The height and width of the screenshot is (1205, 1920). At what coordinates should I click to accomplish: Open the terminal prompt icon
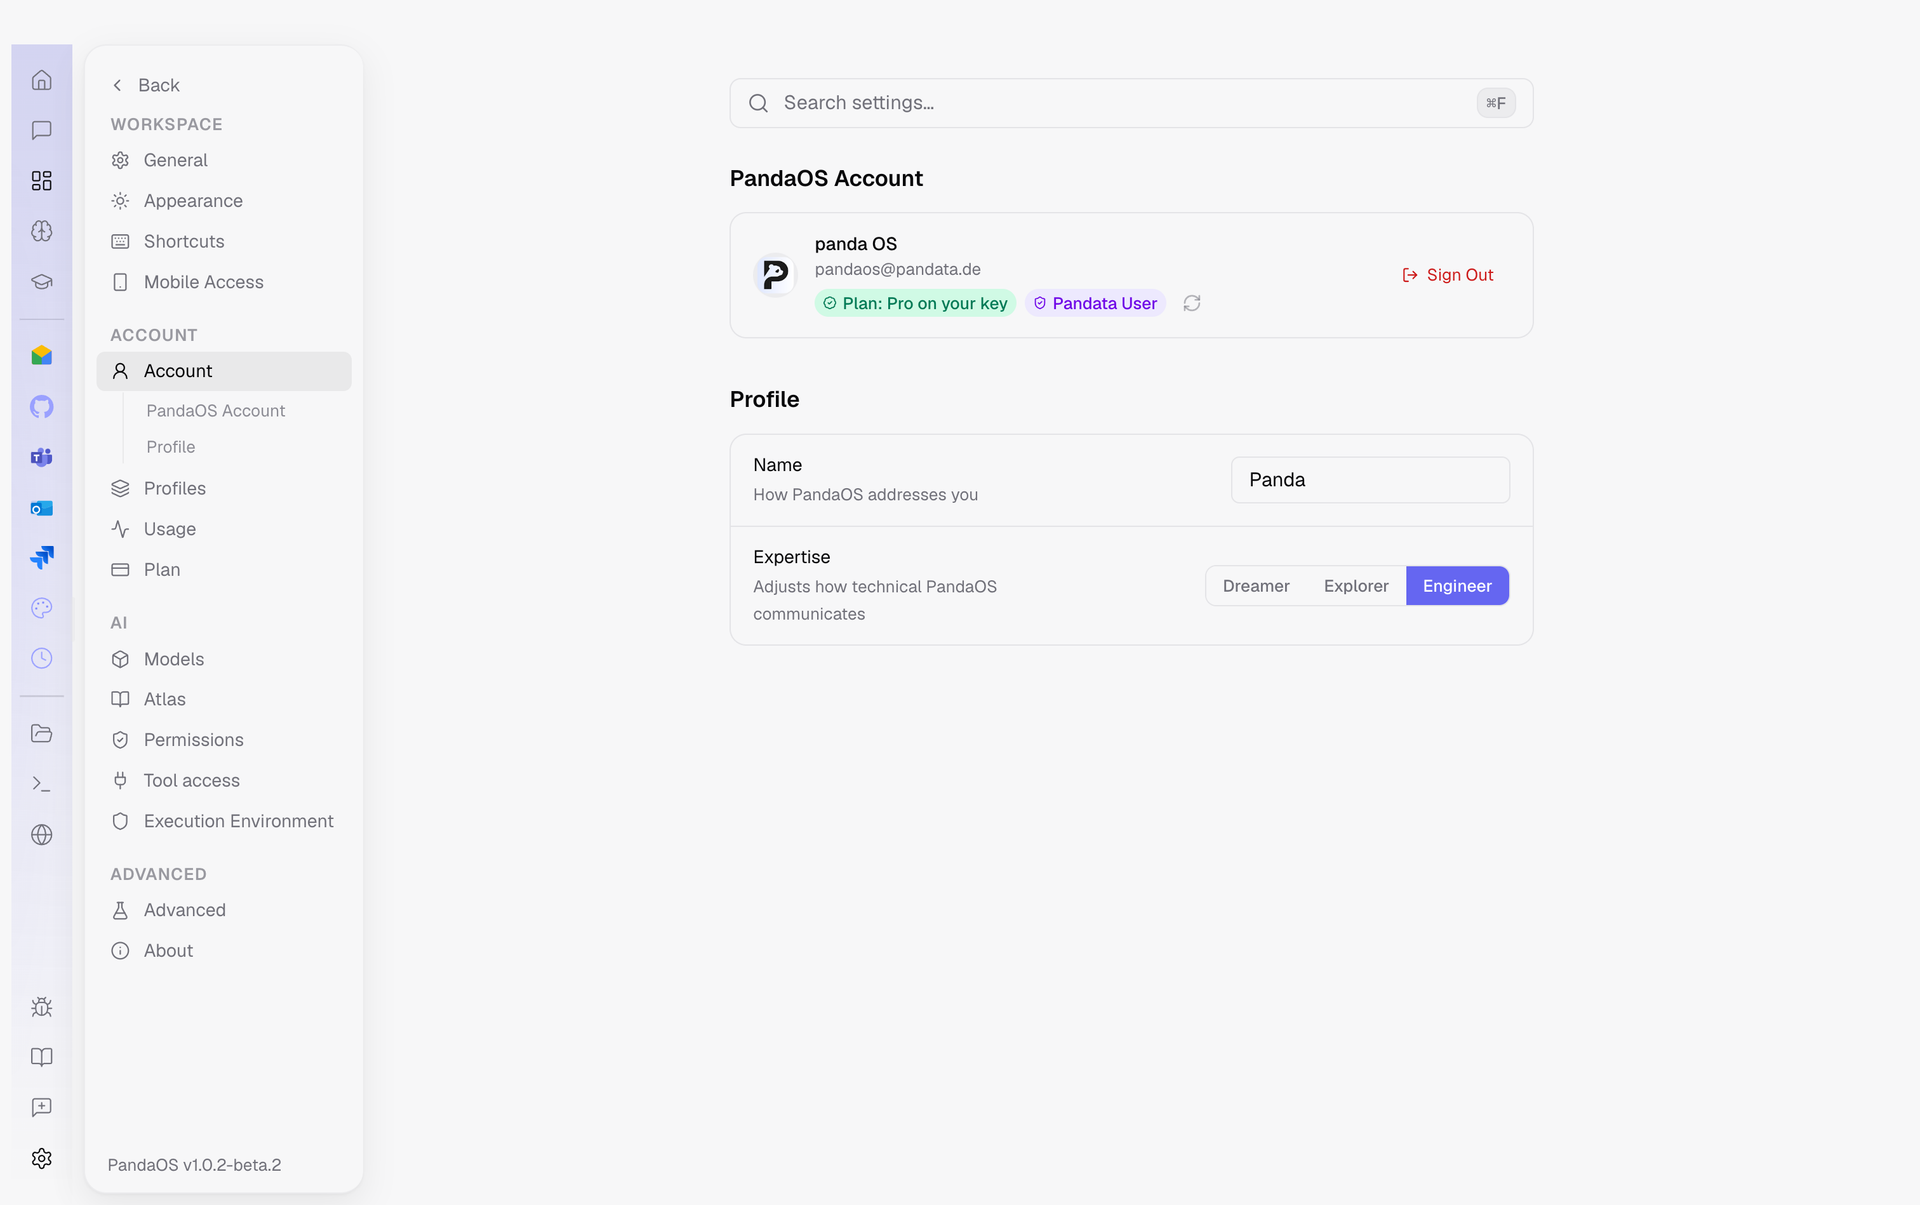[x=41, y=784]
